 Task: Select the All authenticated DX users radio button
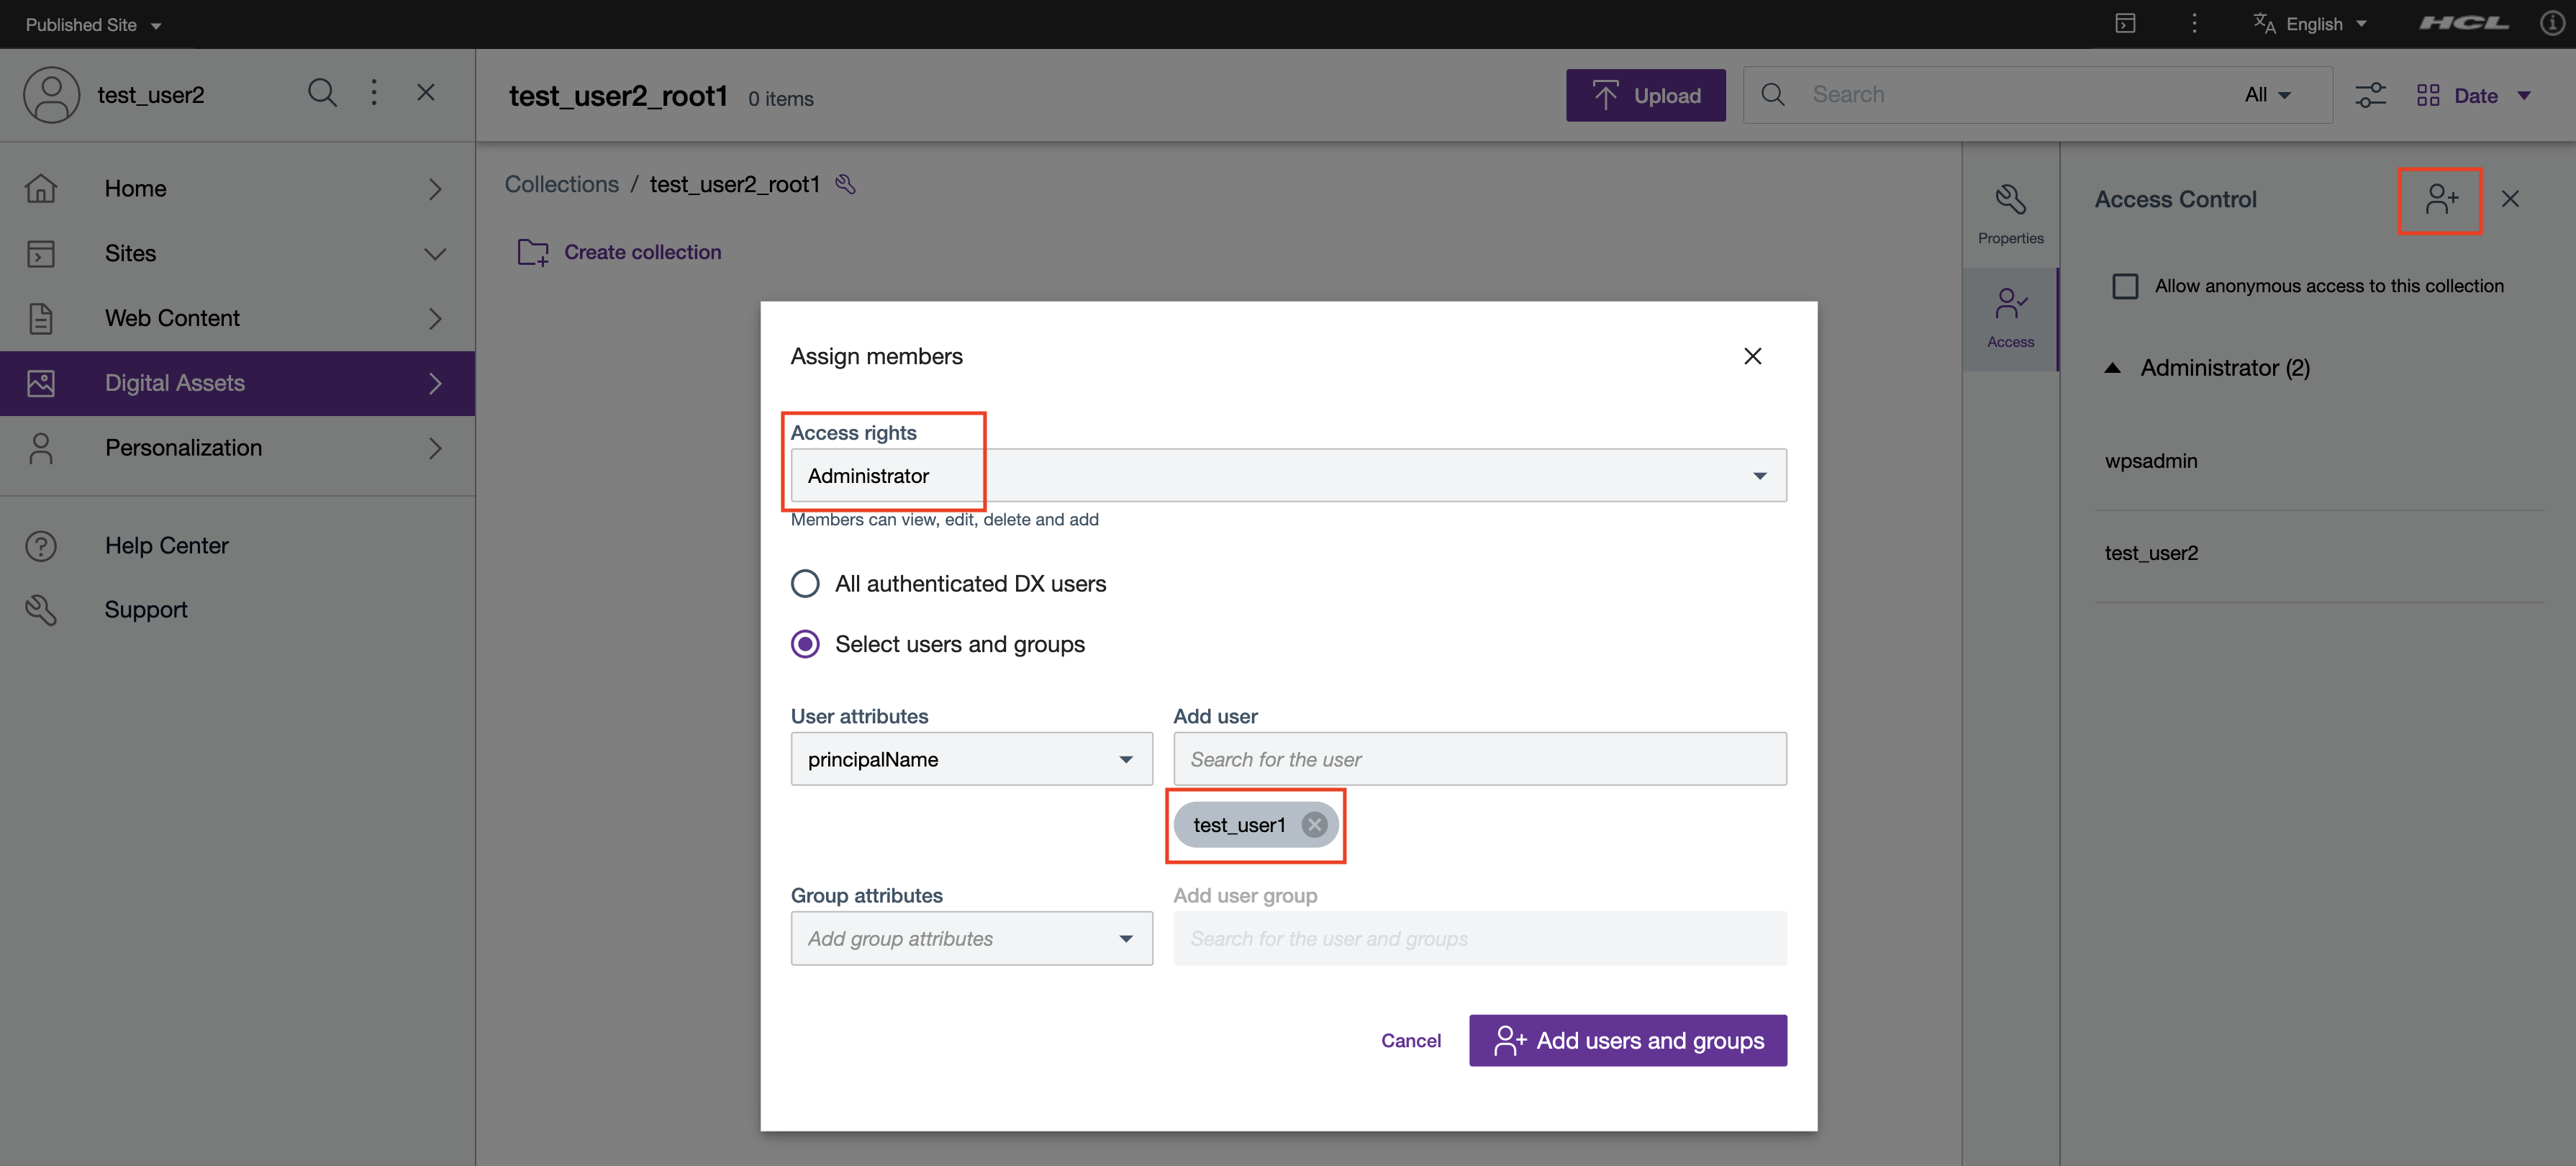(805, 583)
